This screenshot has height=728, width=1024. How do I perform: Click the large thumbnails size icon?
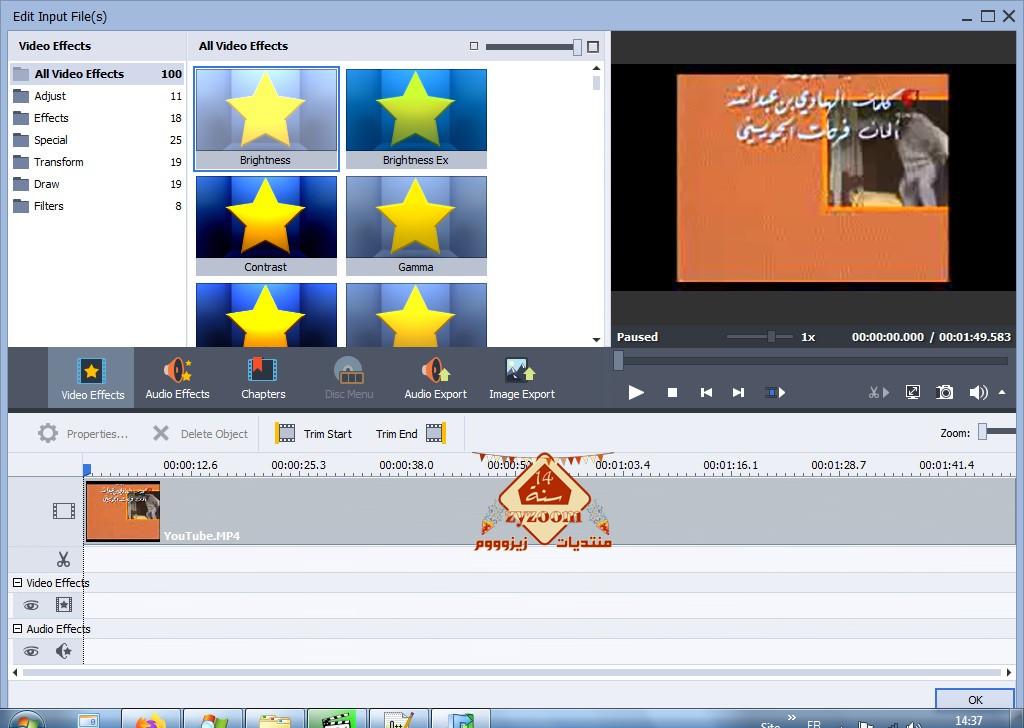click(593, 46)
